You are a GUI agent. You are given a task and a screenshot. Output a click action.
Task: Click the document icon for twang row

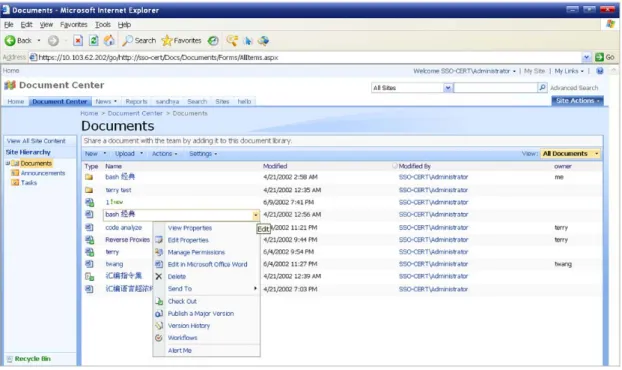click(89, 264)
